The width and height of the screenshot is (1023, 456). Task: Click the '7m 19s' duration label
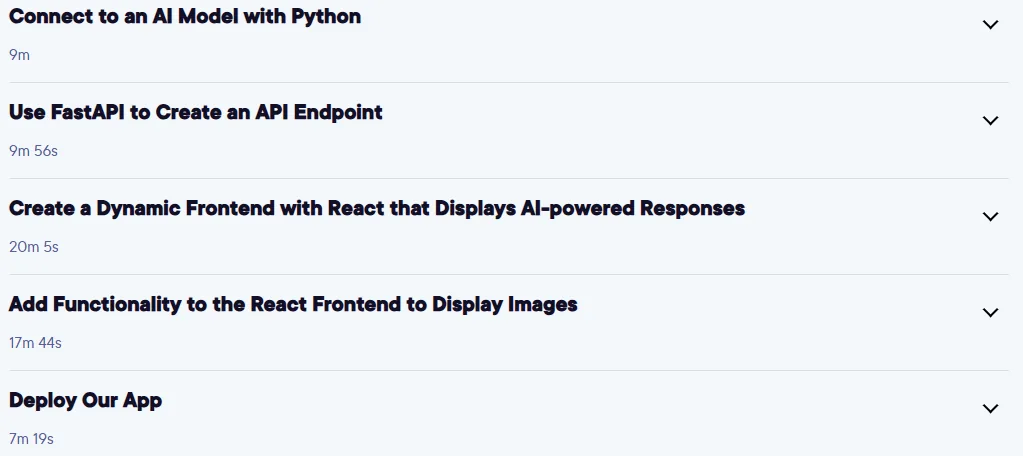[x=31, y=439]
